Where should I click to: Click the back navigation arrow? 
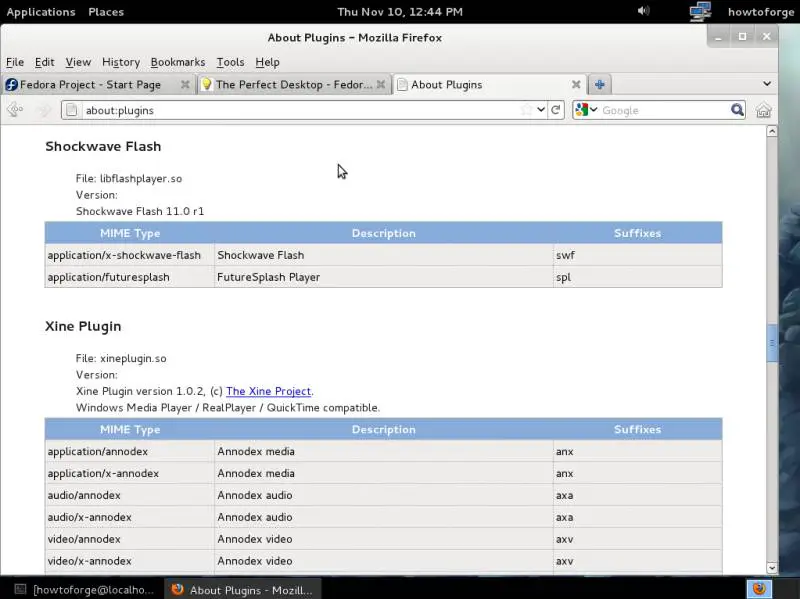pos(15,110)
